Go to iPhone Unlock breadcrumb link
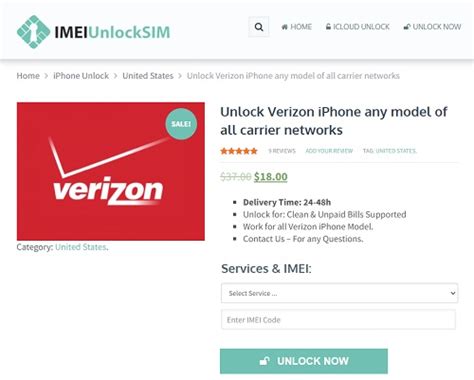Viewport: 474px width, 380px height. coord(81,76)
